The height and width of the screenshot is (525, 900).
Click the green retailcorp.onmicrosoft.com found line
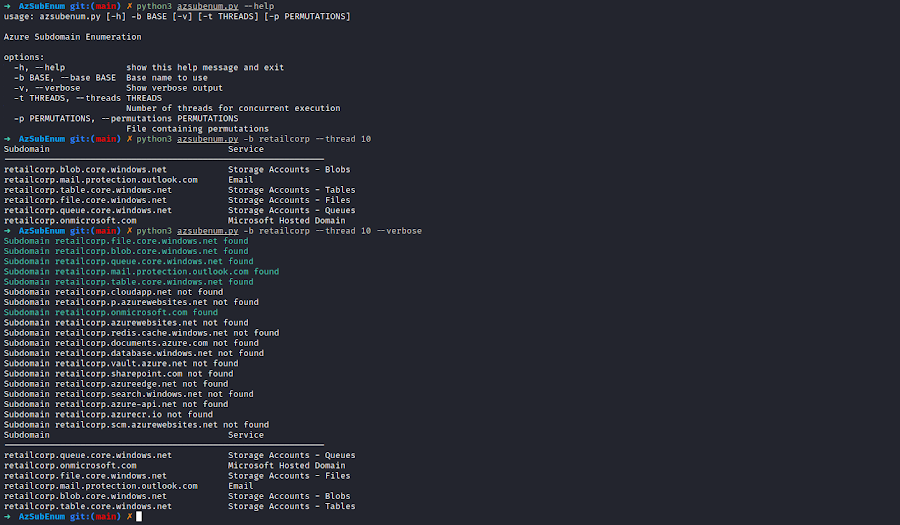pyautogui.click(x=111, y=313)
